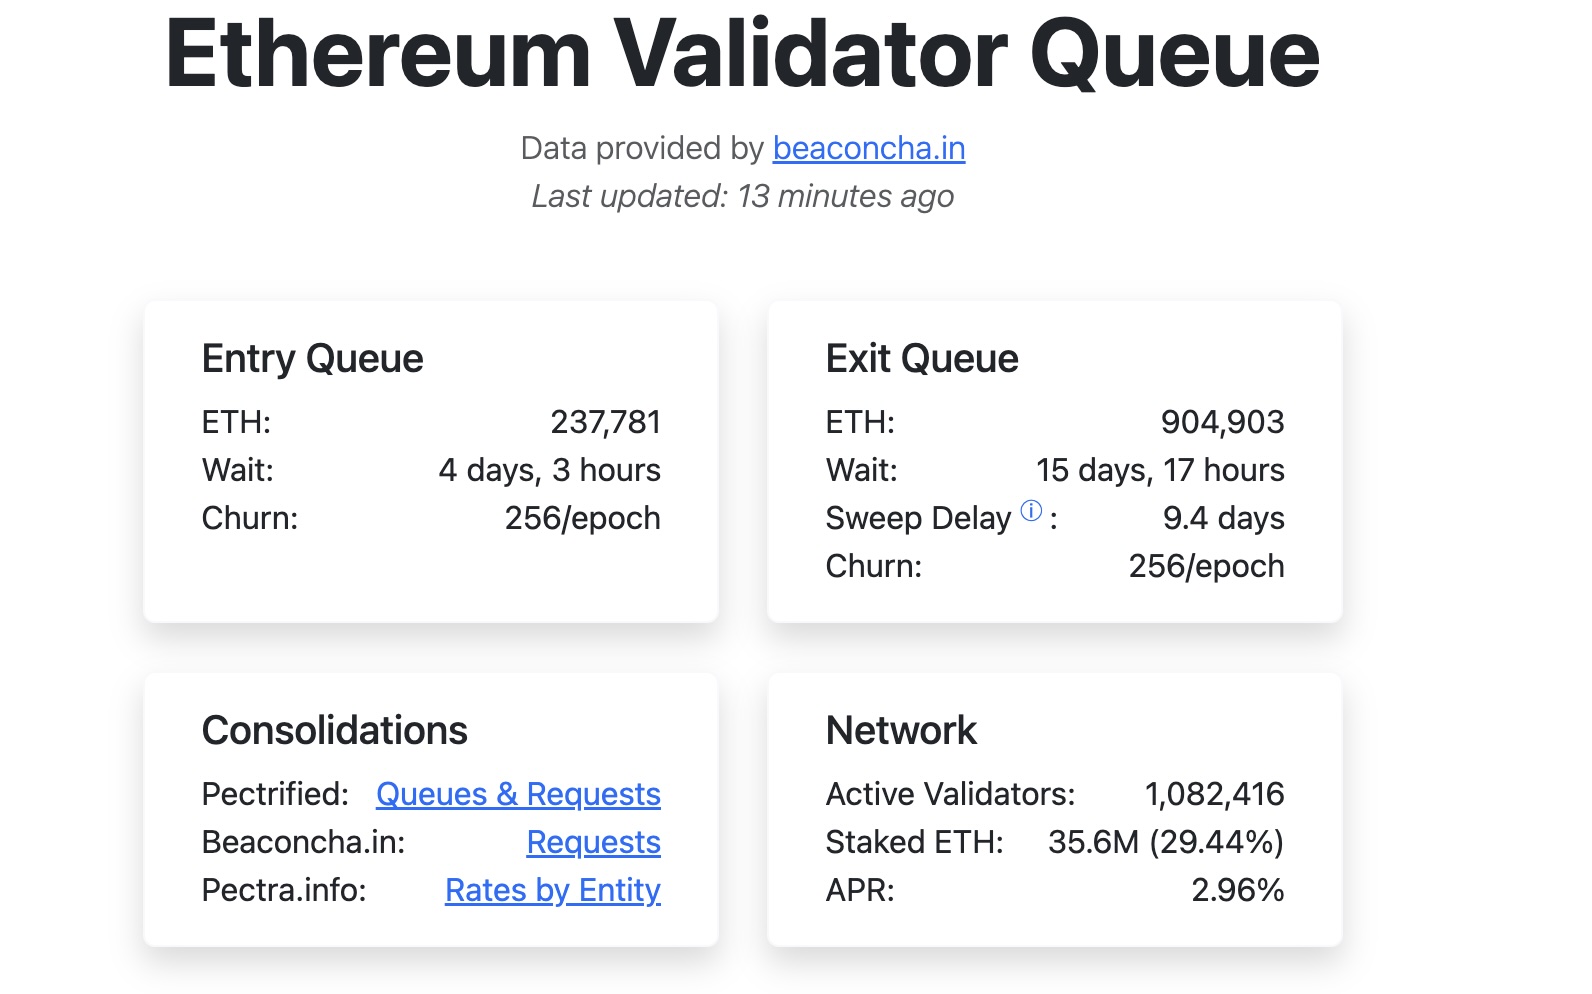Open the Beaconcha.in Requests link

(x=594, y=842)
